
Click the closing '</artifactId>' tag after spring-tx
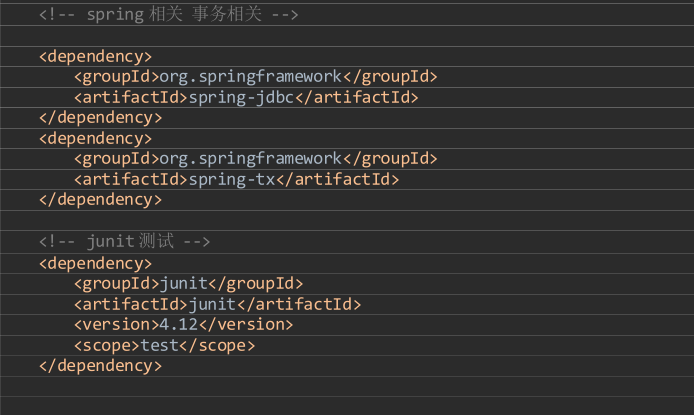[337, 180]
